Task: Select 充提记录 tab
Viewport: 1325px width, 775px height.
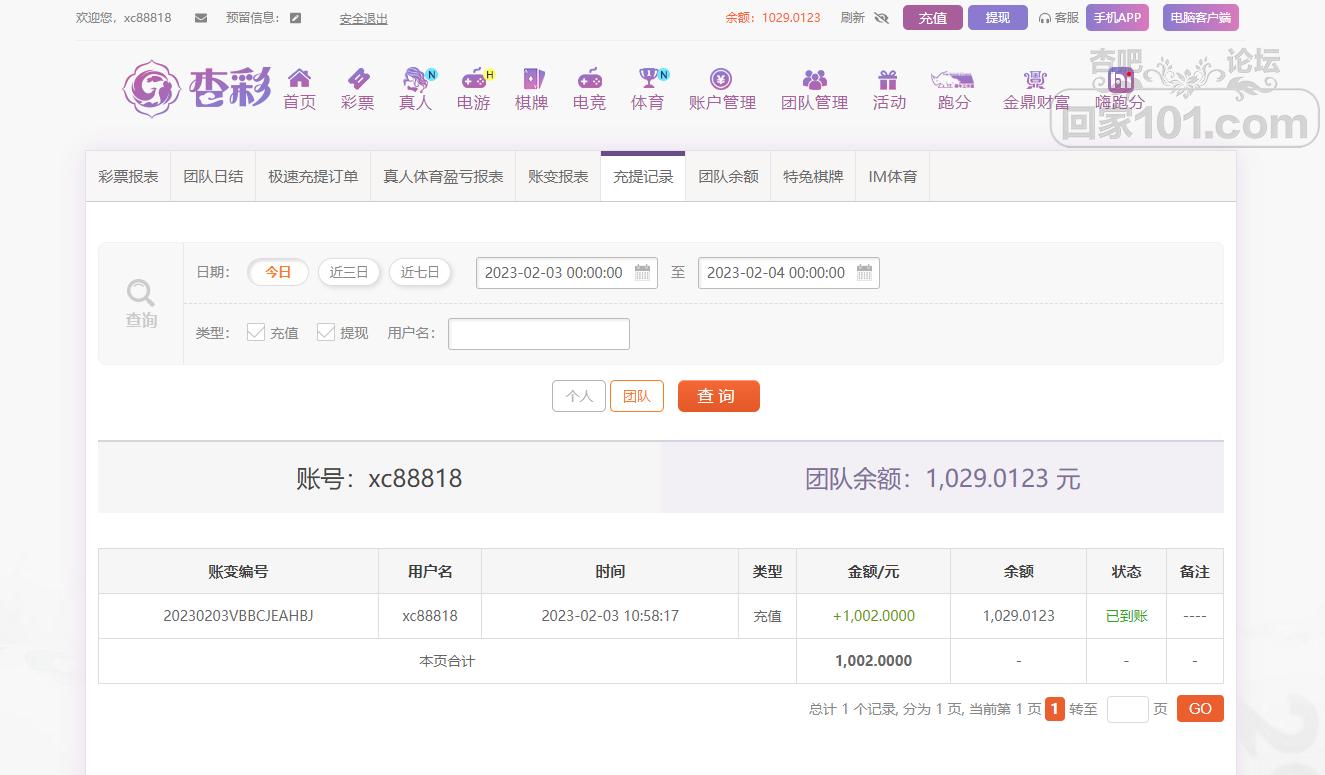Action: pyautogui.click(x=643, y=177)
